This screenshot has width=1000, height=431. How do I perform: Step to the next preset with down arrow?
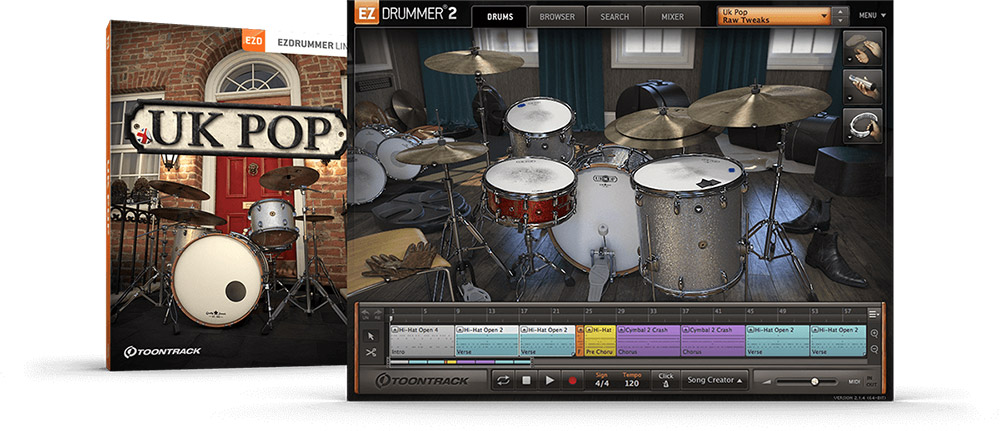[841, 20]
